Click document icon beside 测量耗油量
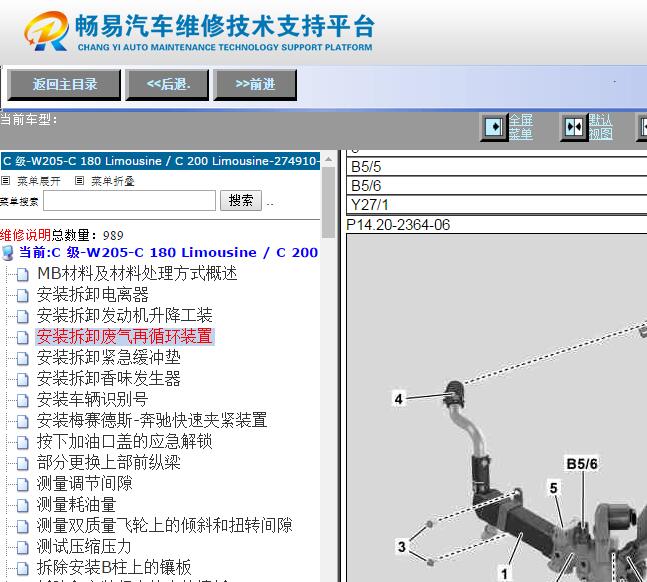647x582 pixels. [23, 505]
